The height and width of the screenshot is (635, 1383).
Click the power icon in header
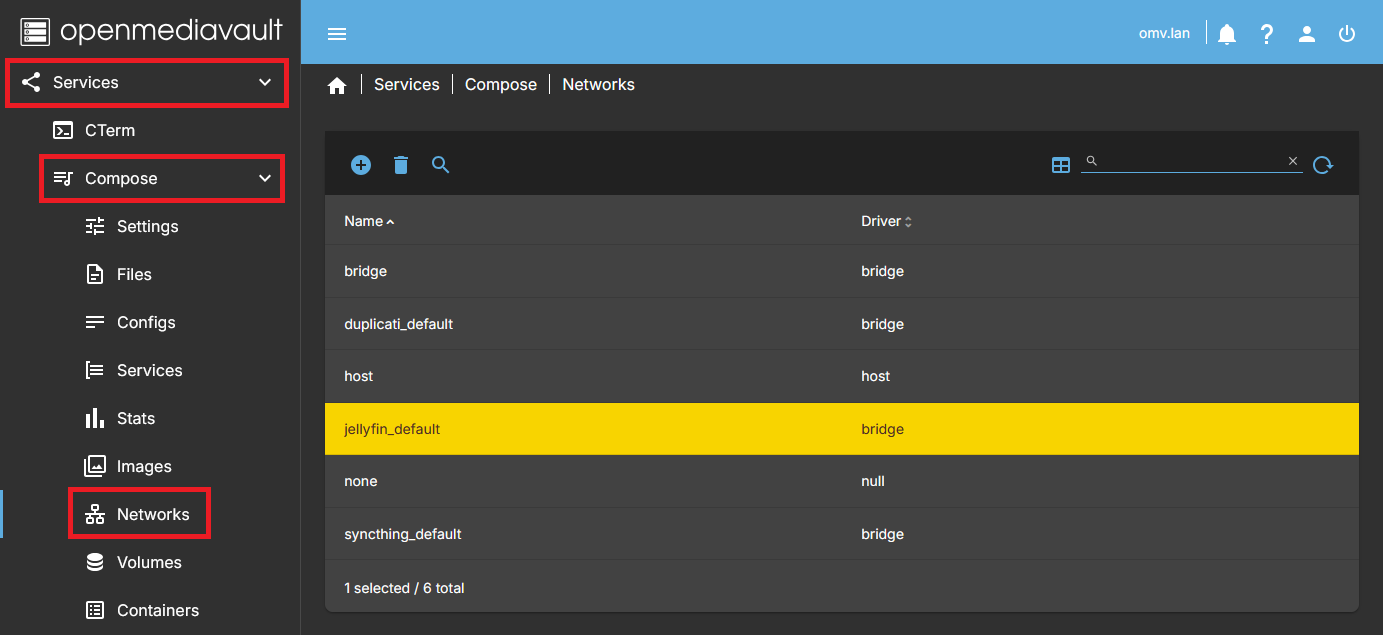click(1347, 34)
